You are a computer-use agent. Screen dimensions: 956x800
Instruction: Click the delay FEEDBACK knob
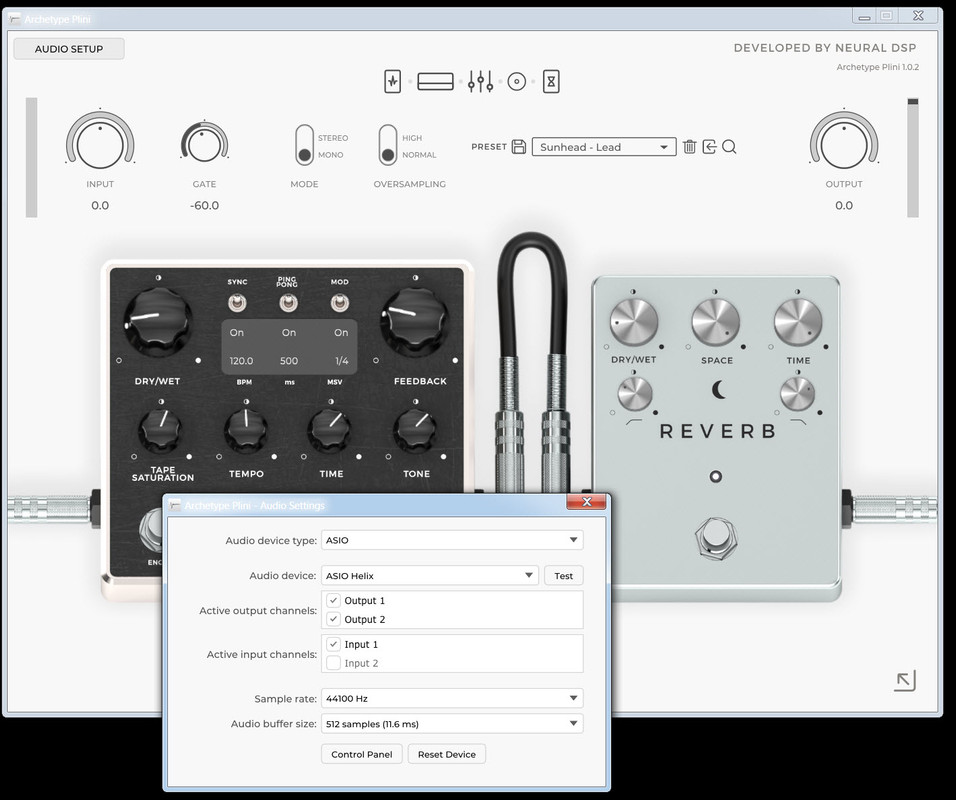click(x=415, y=322)
